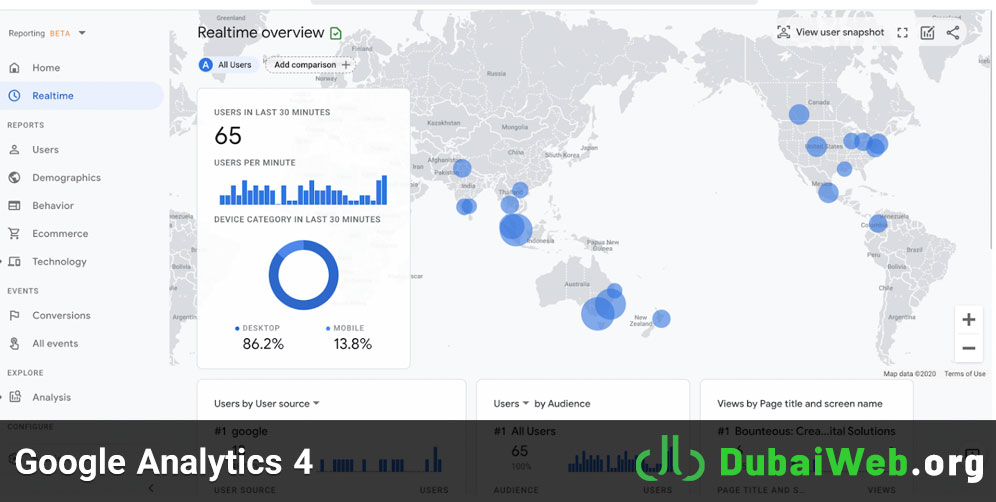996x502 pixels.
Task: Click the customize report edit icon
Action: [927, 33]
